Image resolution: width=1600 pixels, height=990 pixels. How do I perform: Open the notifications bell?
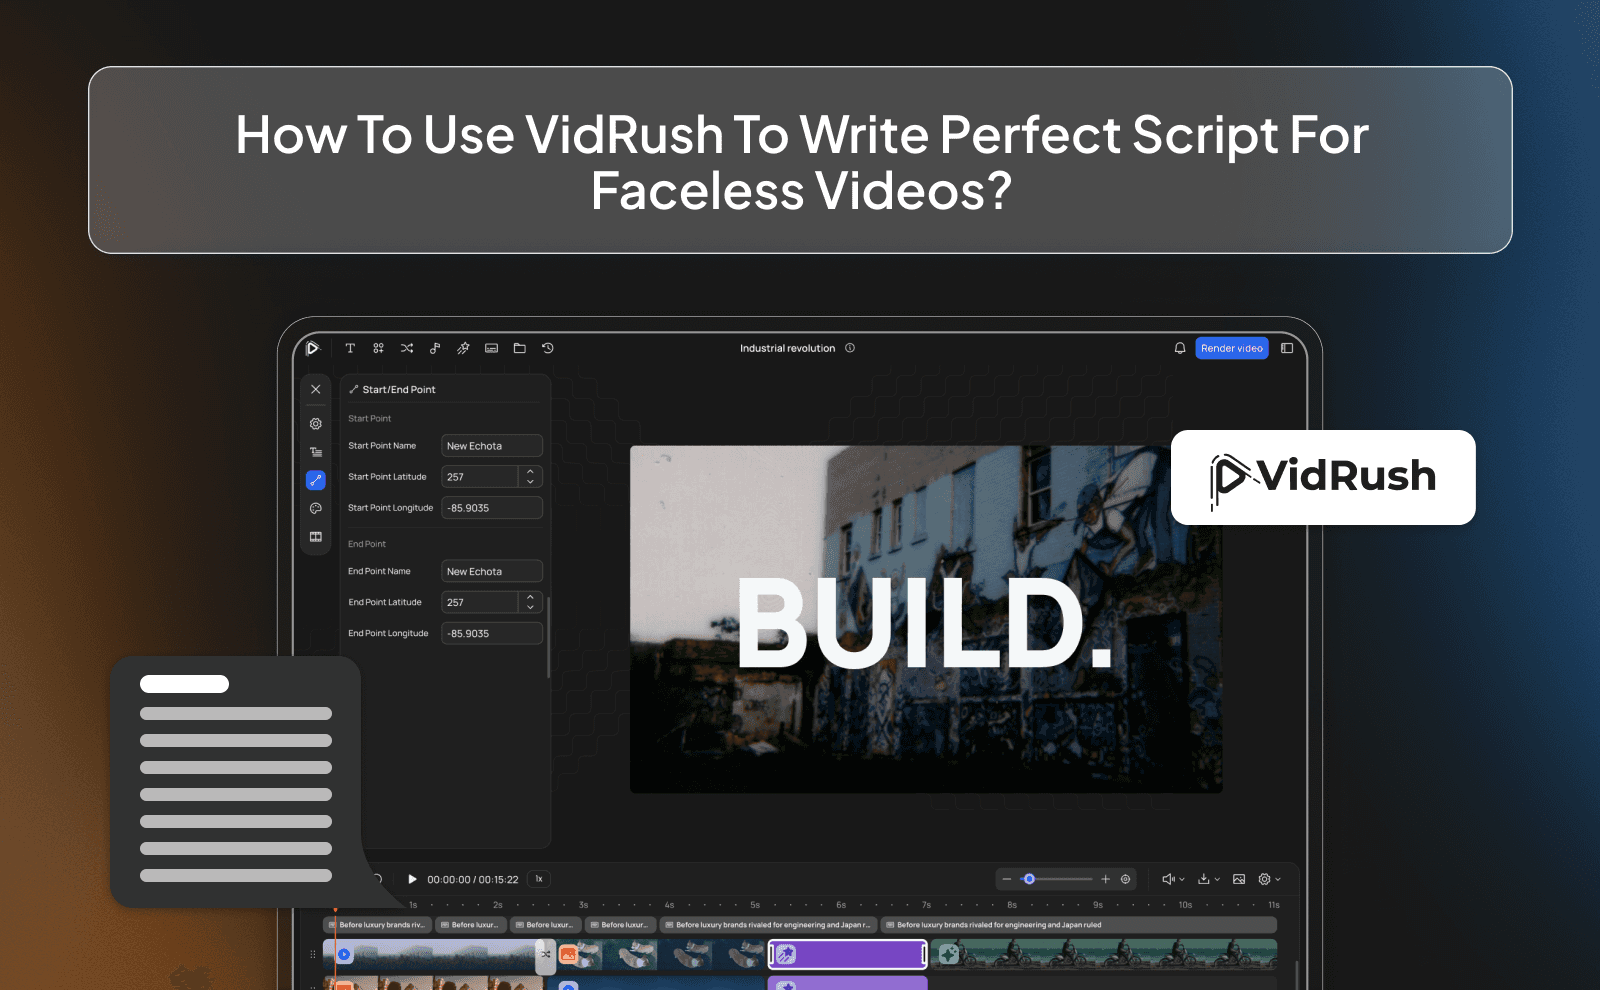[x=1180, y=348]
